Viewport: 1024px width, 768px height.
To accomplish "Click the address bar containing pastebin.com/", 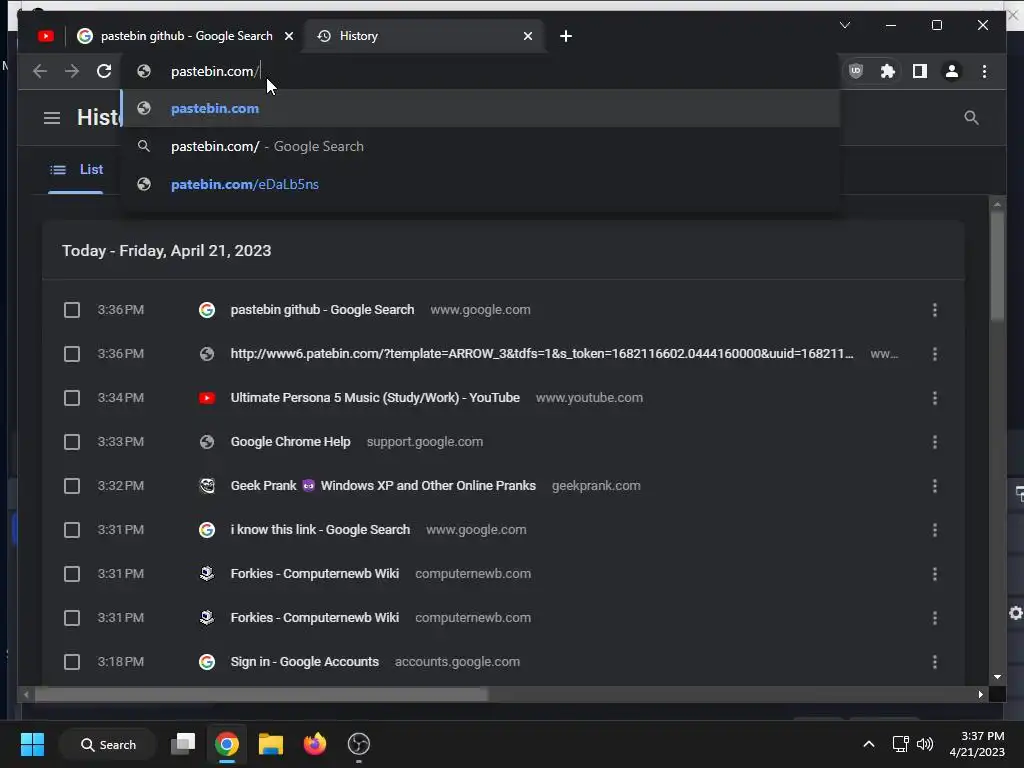I will click(480, 71).
